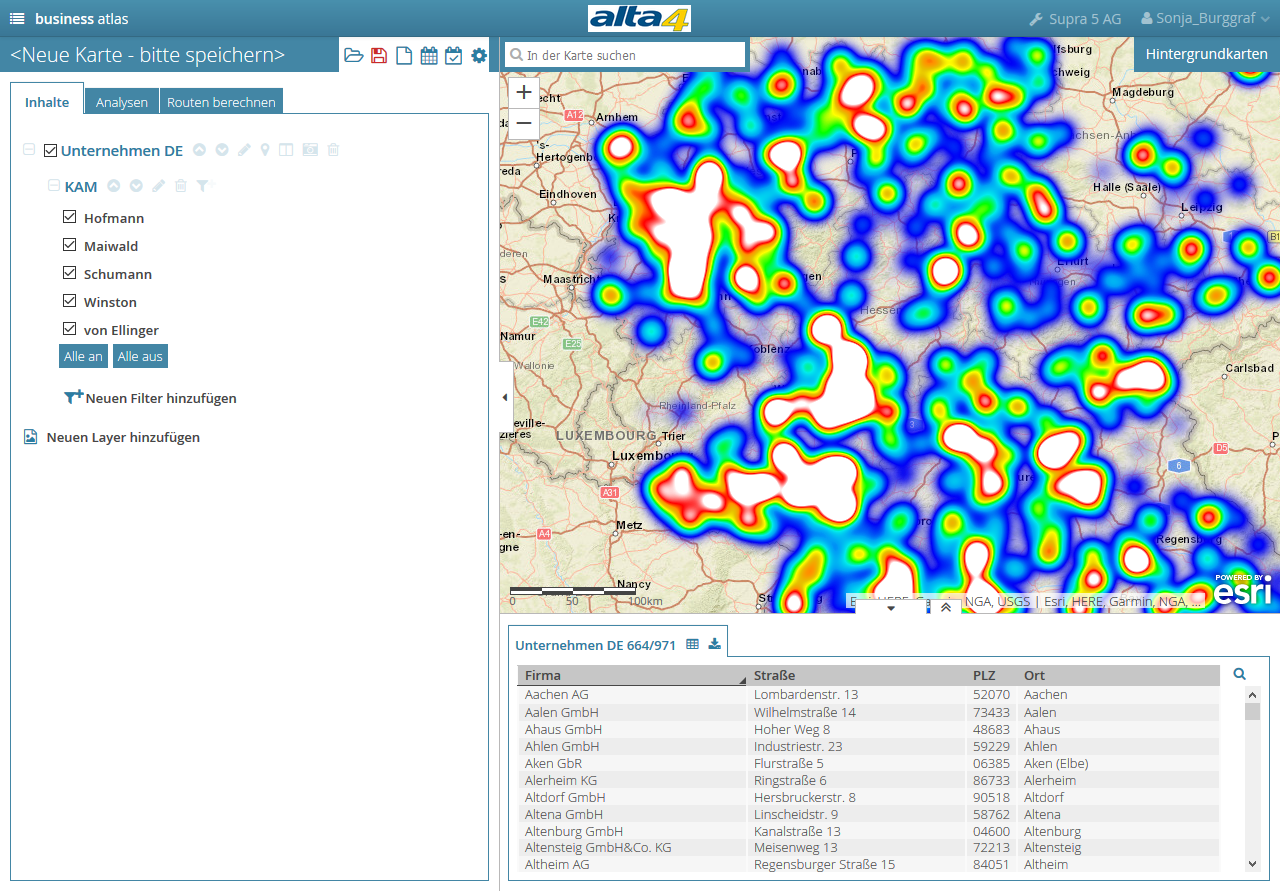Move Unternehmen DE layer down
1280x891 pixels.
(222, 150)
